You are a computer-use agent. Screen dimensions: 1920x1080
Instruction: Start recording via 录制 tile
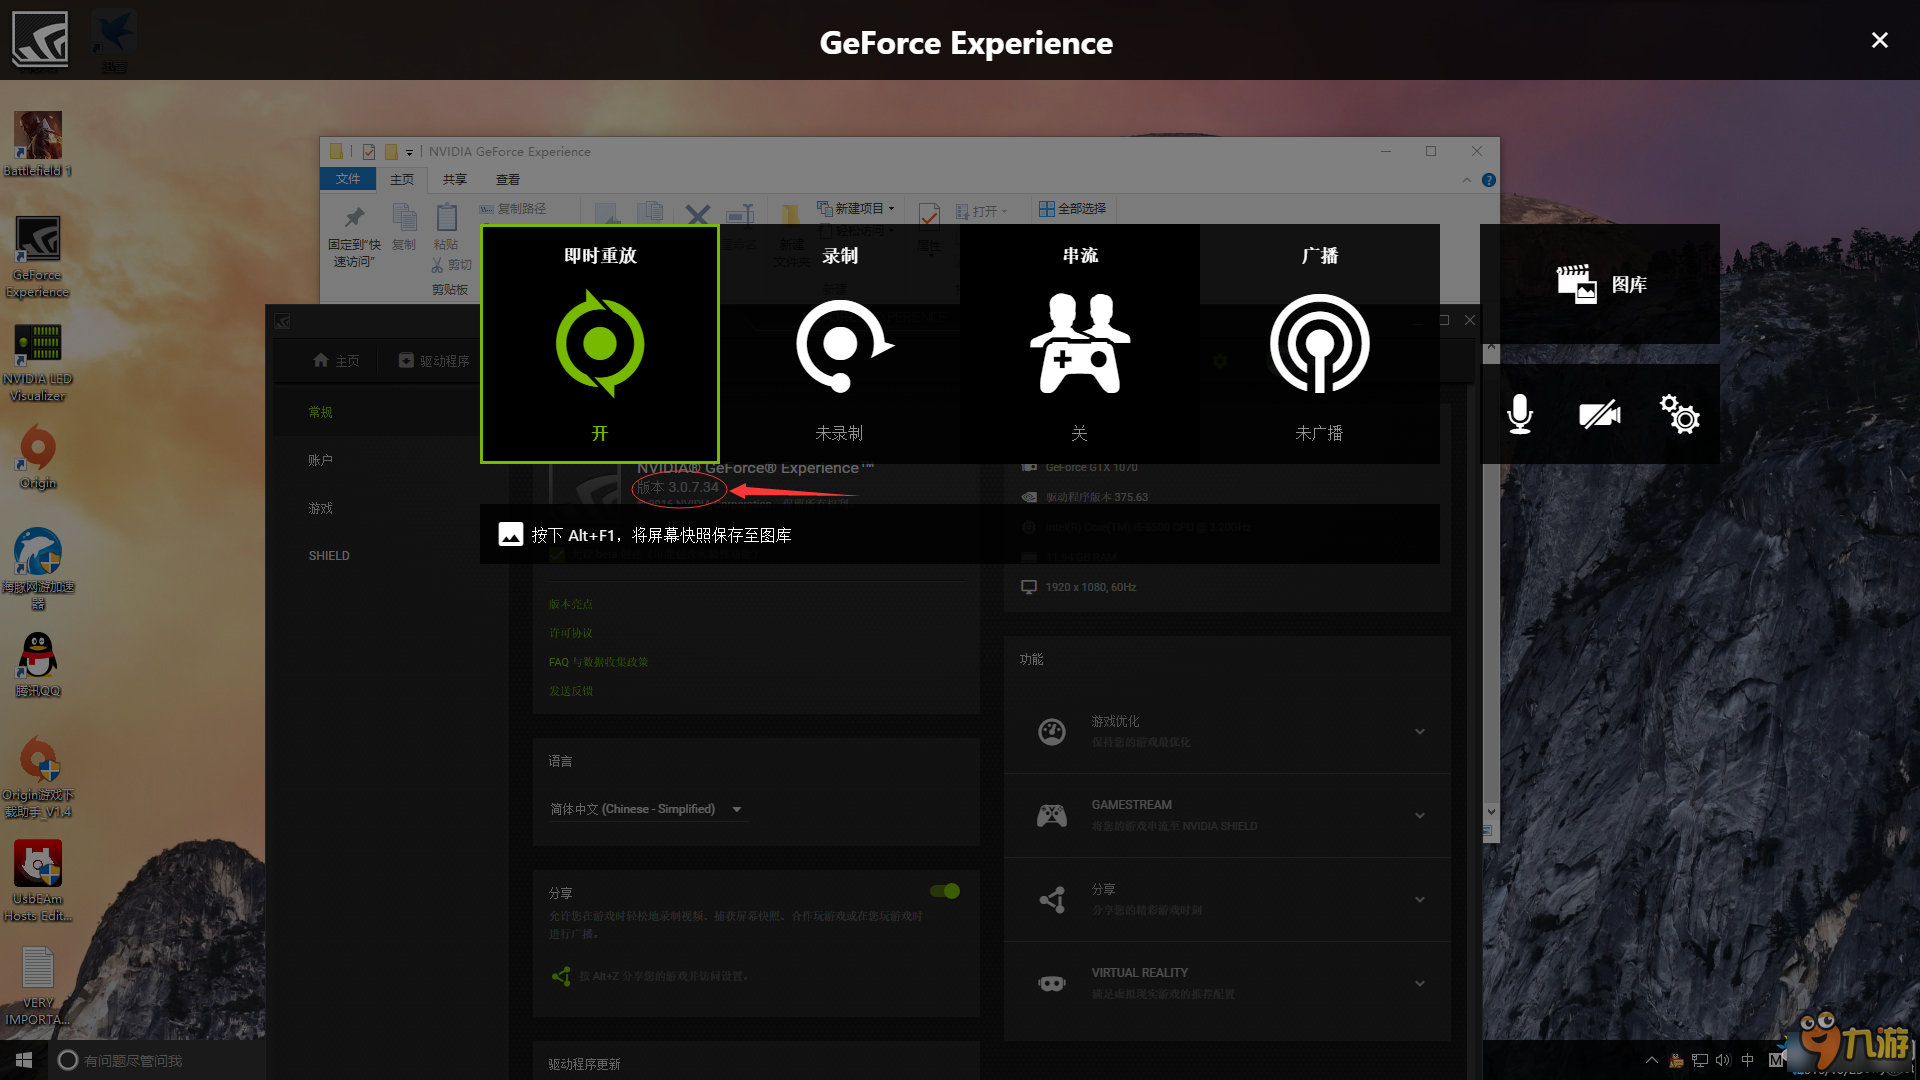(x=840, y=344)
